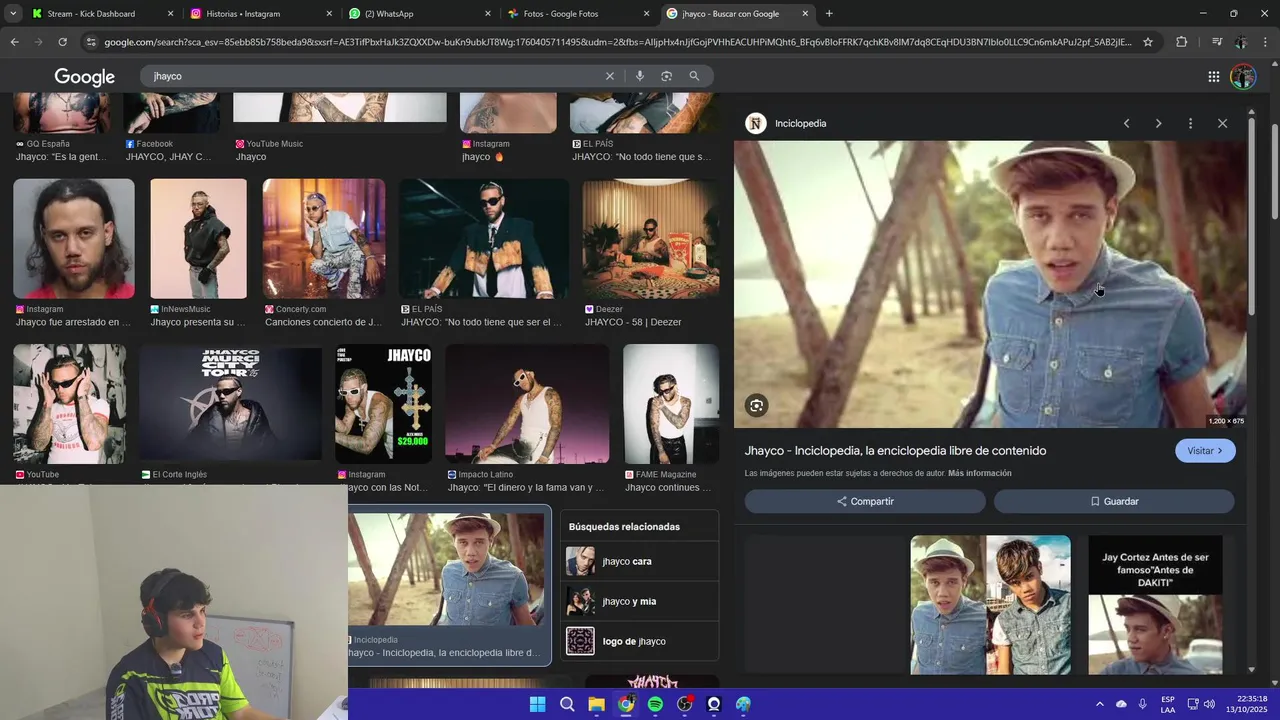Open the Instagram mugshot Jhayco arrest thumbnail
Viewport: 1280px width, 720px height.
point(74,239)
